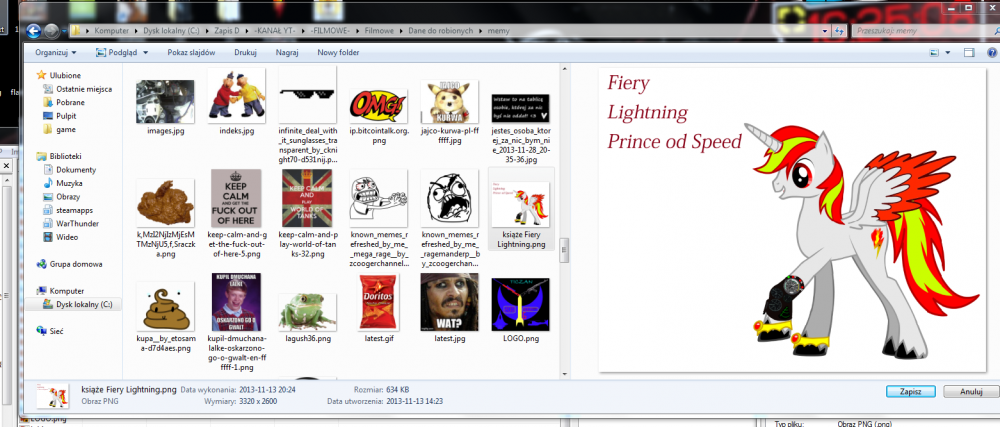Click Nowy folder in toolbar

click(x=338, y=52)
